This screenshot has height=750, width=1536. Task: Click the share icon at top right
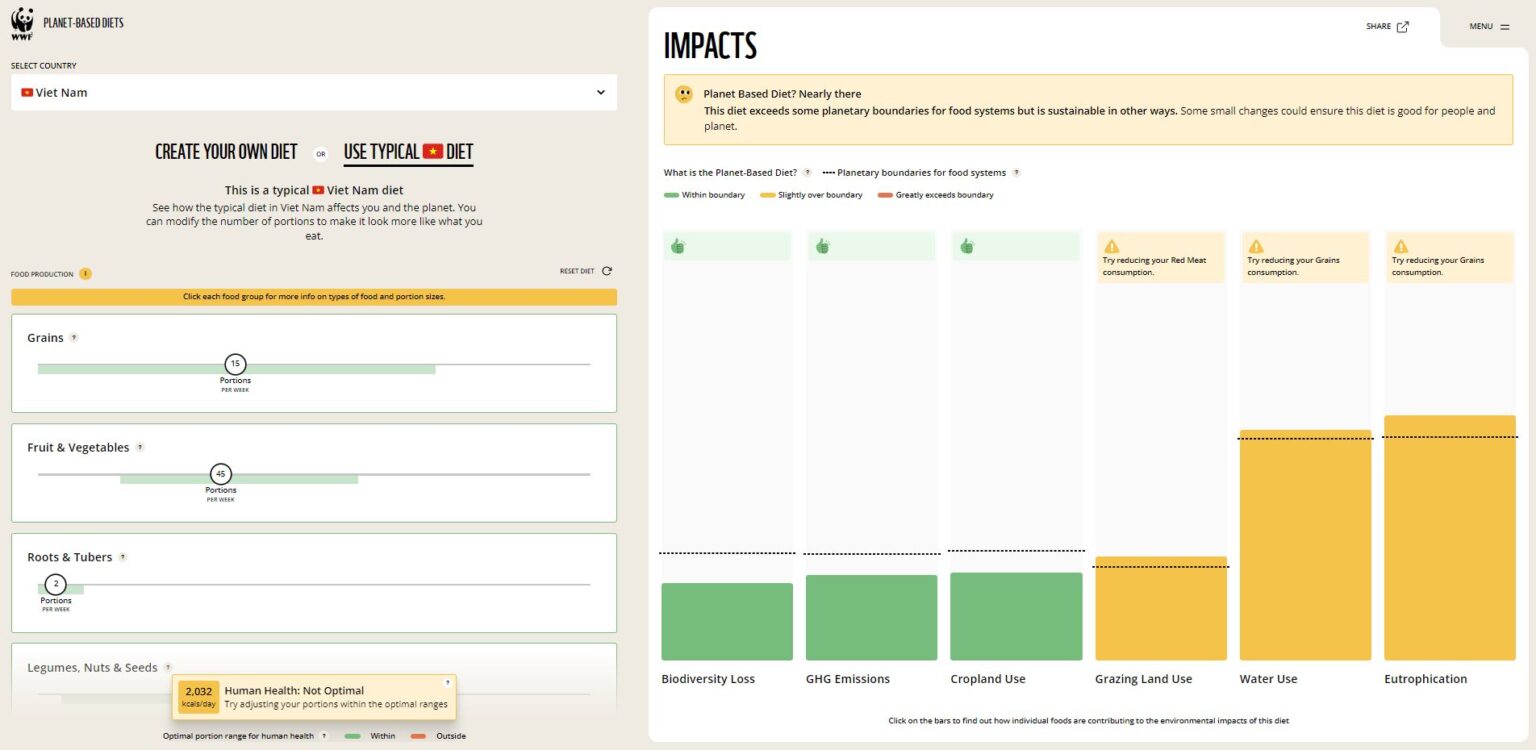1402,27
